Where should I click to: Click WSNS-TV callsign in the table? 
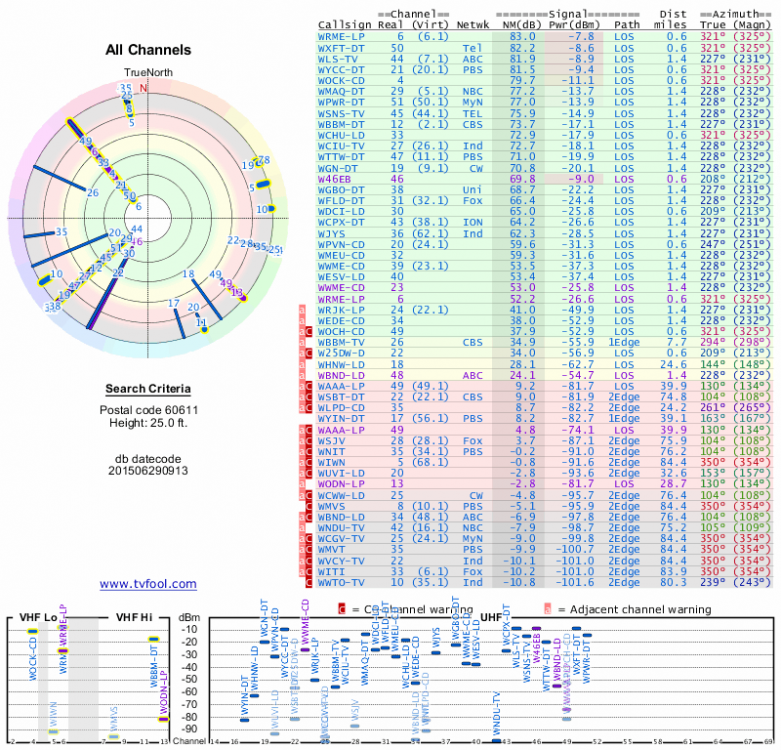[x=341, y=114]
